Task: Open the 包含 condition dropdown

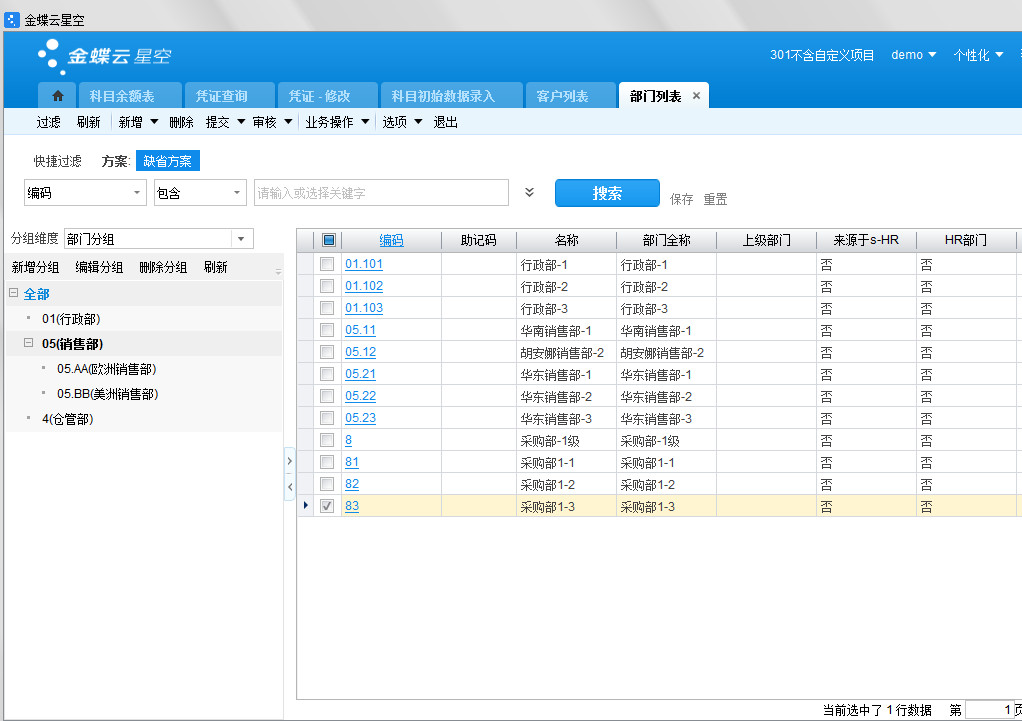Action: click(x=236, y=193)
